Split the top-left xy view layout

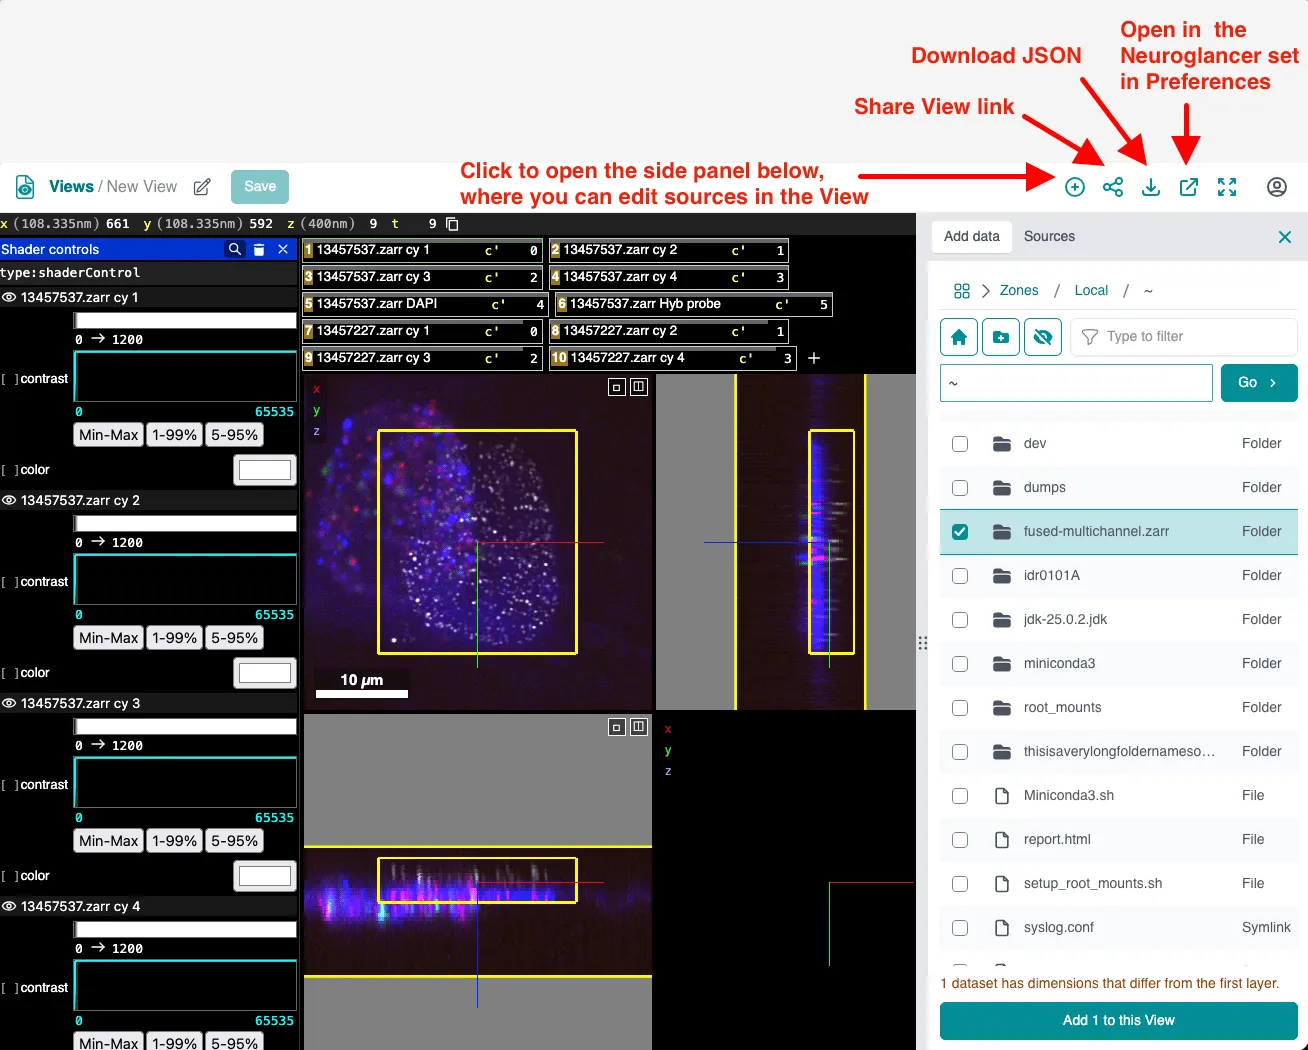point(639,387)
